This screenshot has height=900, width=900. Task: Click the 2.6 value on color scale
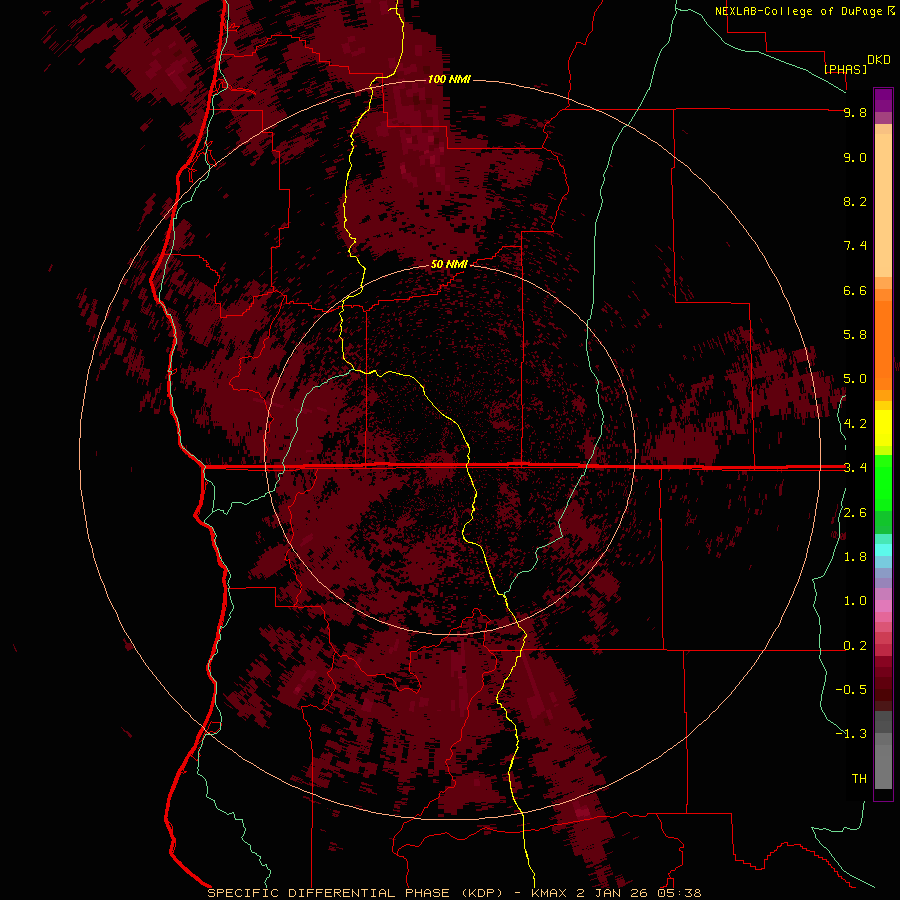[x=855, y=513]
